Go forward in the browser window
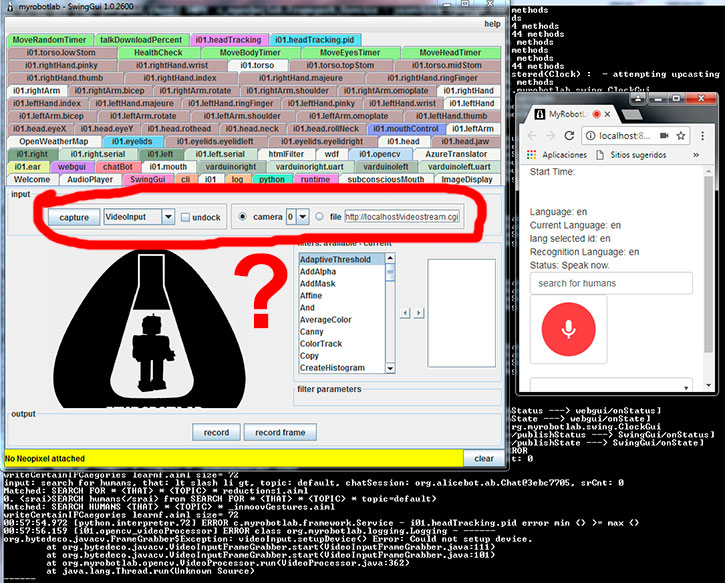This screenshot has width=725, height=583. tap(550, 135)
